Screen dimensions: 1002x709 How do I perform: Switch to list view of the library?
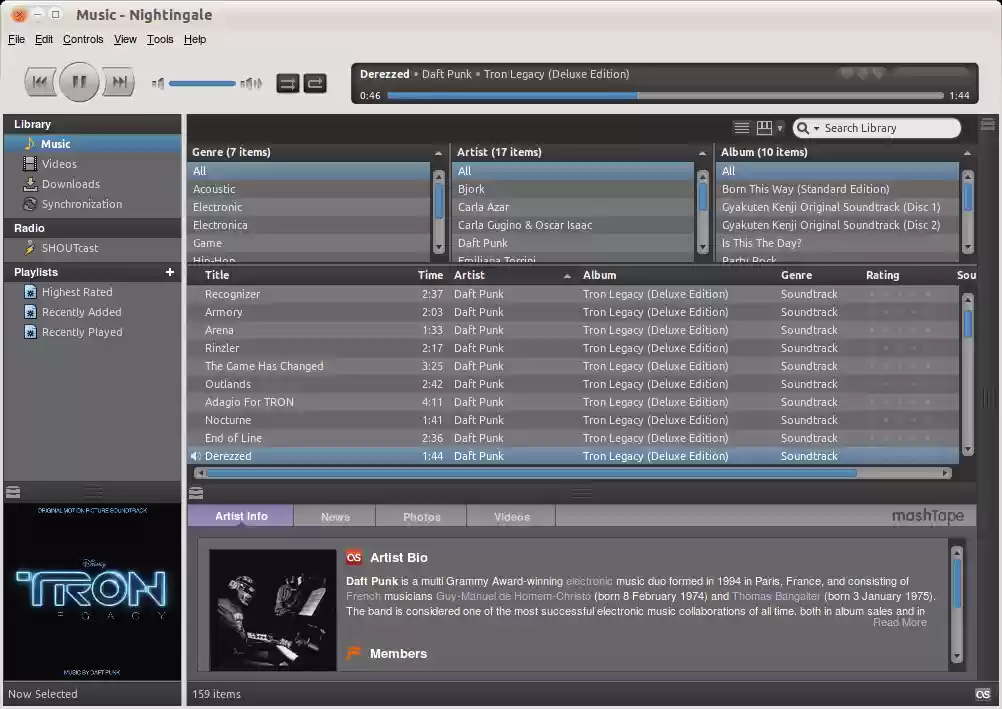pos(741,127)
